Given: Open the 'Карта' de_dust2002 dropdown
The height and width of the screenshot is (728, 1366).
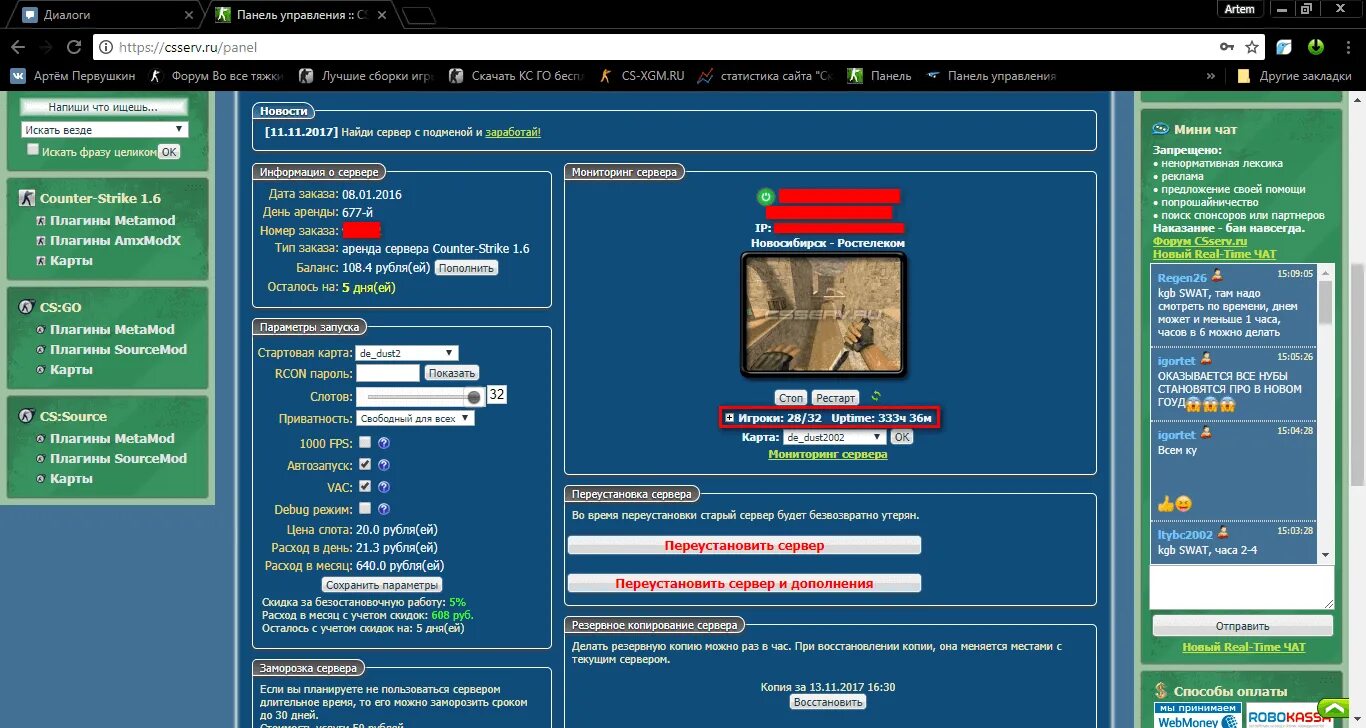Looking at the screenshot, I should [x=835, y=437].
